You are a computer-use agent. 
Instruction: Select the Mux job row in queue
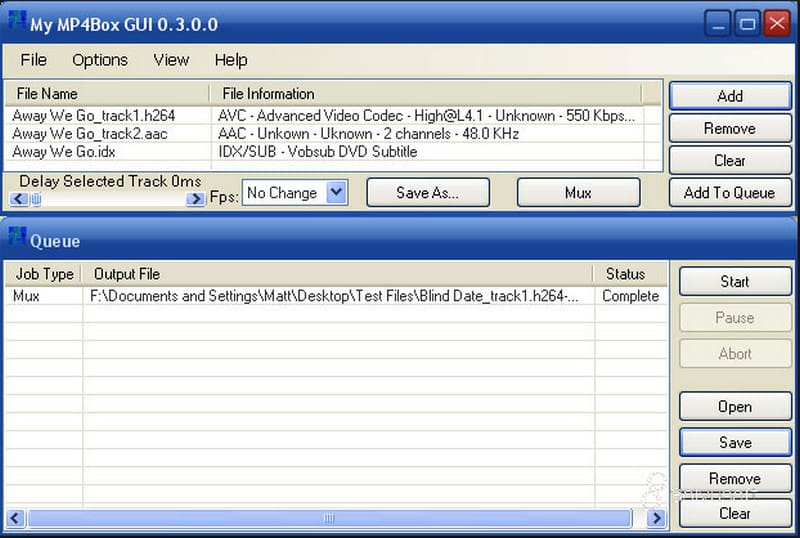300,296
